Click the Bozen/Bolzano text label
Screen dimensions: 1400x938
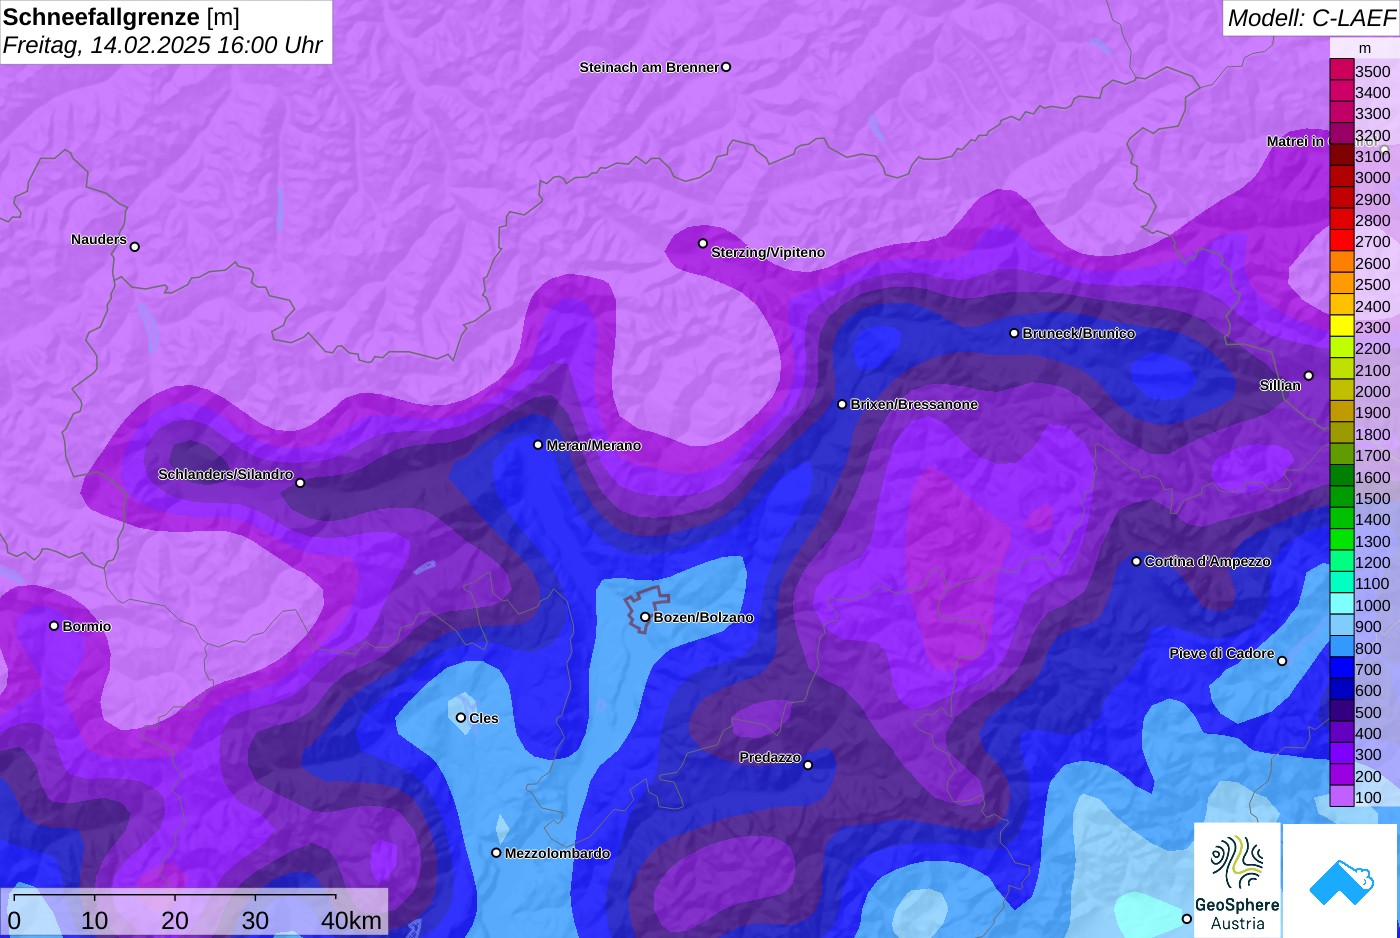[704, 617]
